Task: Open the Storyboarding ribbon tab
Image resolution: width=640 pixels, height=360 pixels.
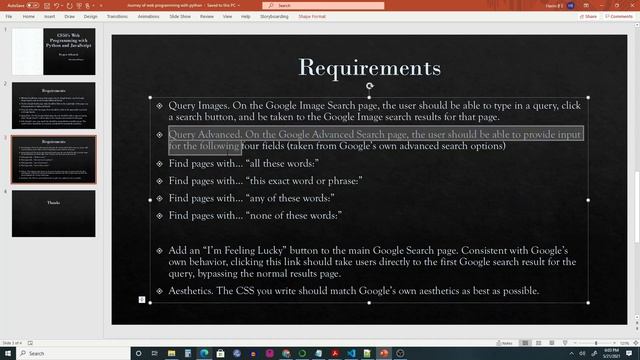Action: [274, 17]
